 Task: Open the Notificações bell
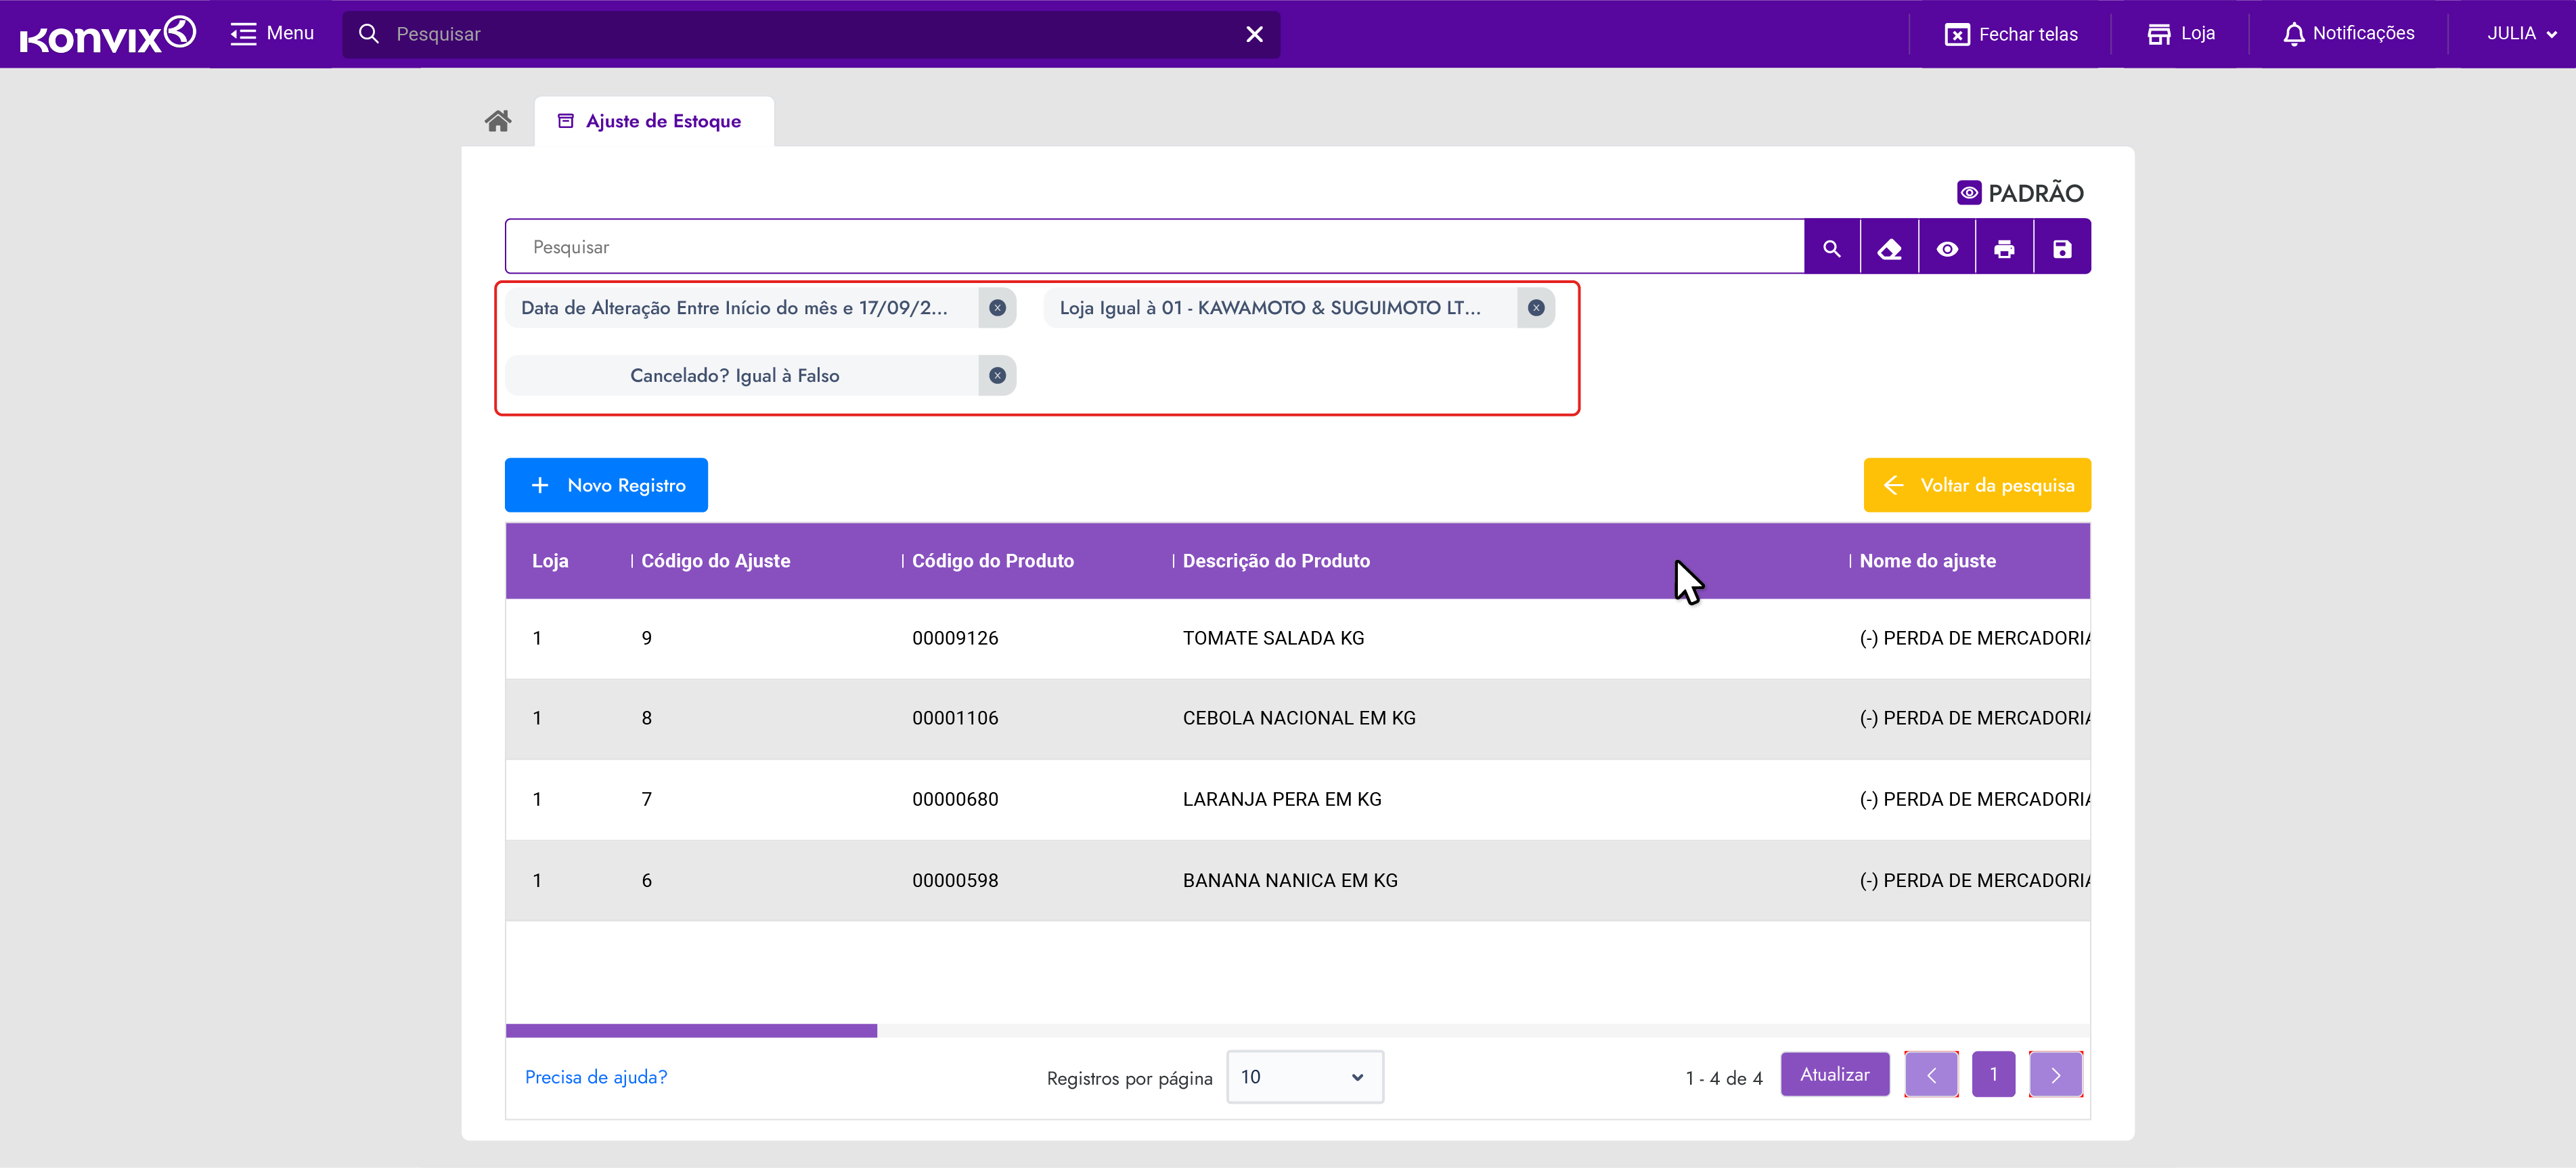point(2348,34)
